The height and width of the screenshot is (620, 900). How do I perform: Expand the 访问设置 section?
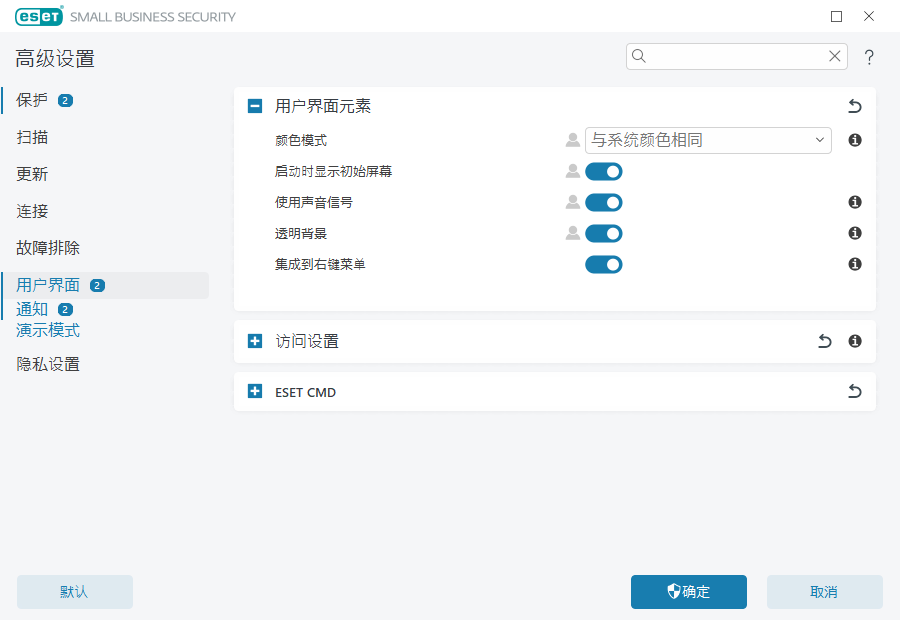[x=254, y=341]
